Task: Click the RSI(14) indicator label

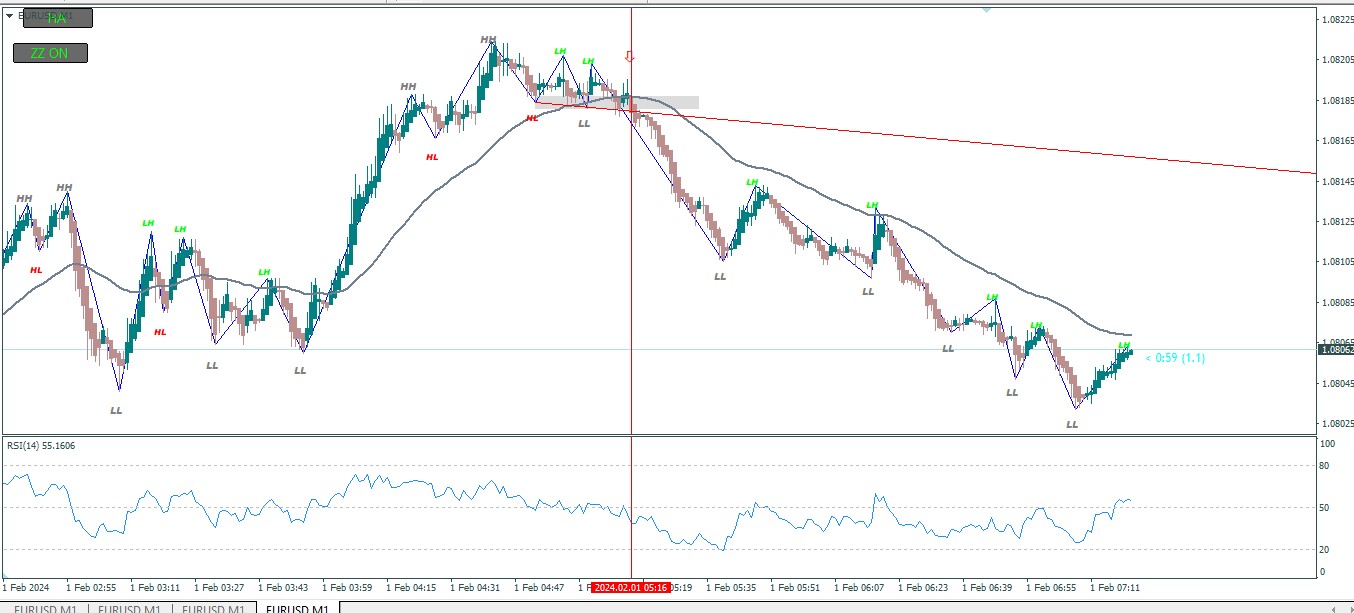Action: point(41,445)
